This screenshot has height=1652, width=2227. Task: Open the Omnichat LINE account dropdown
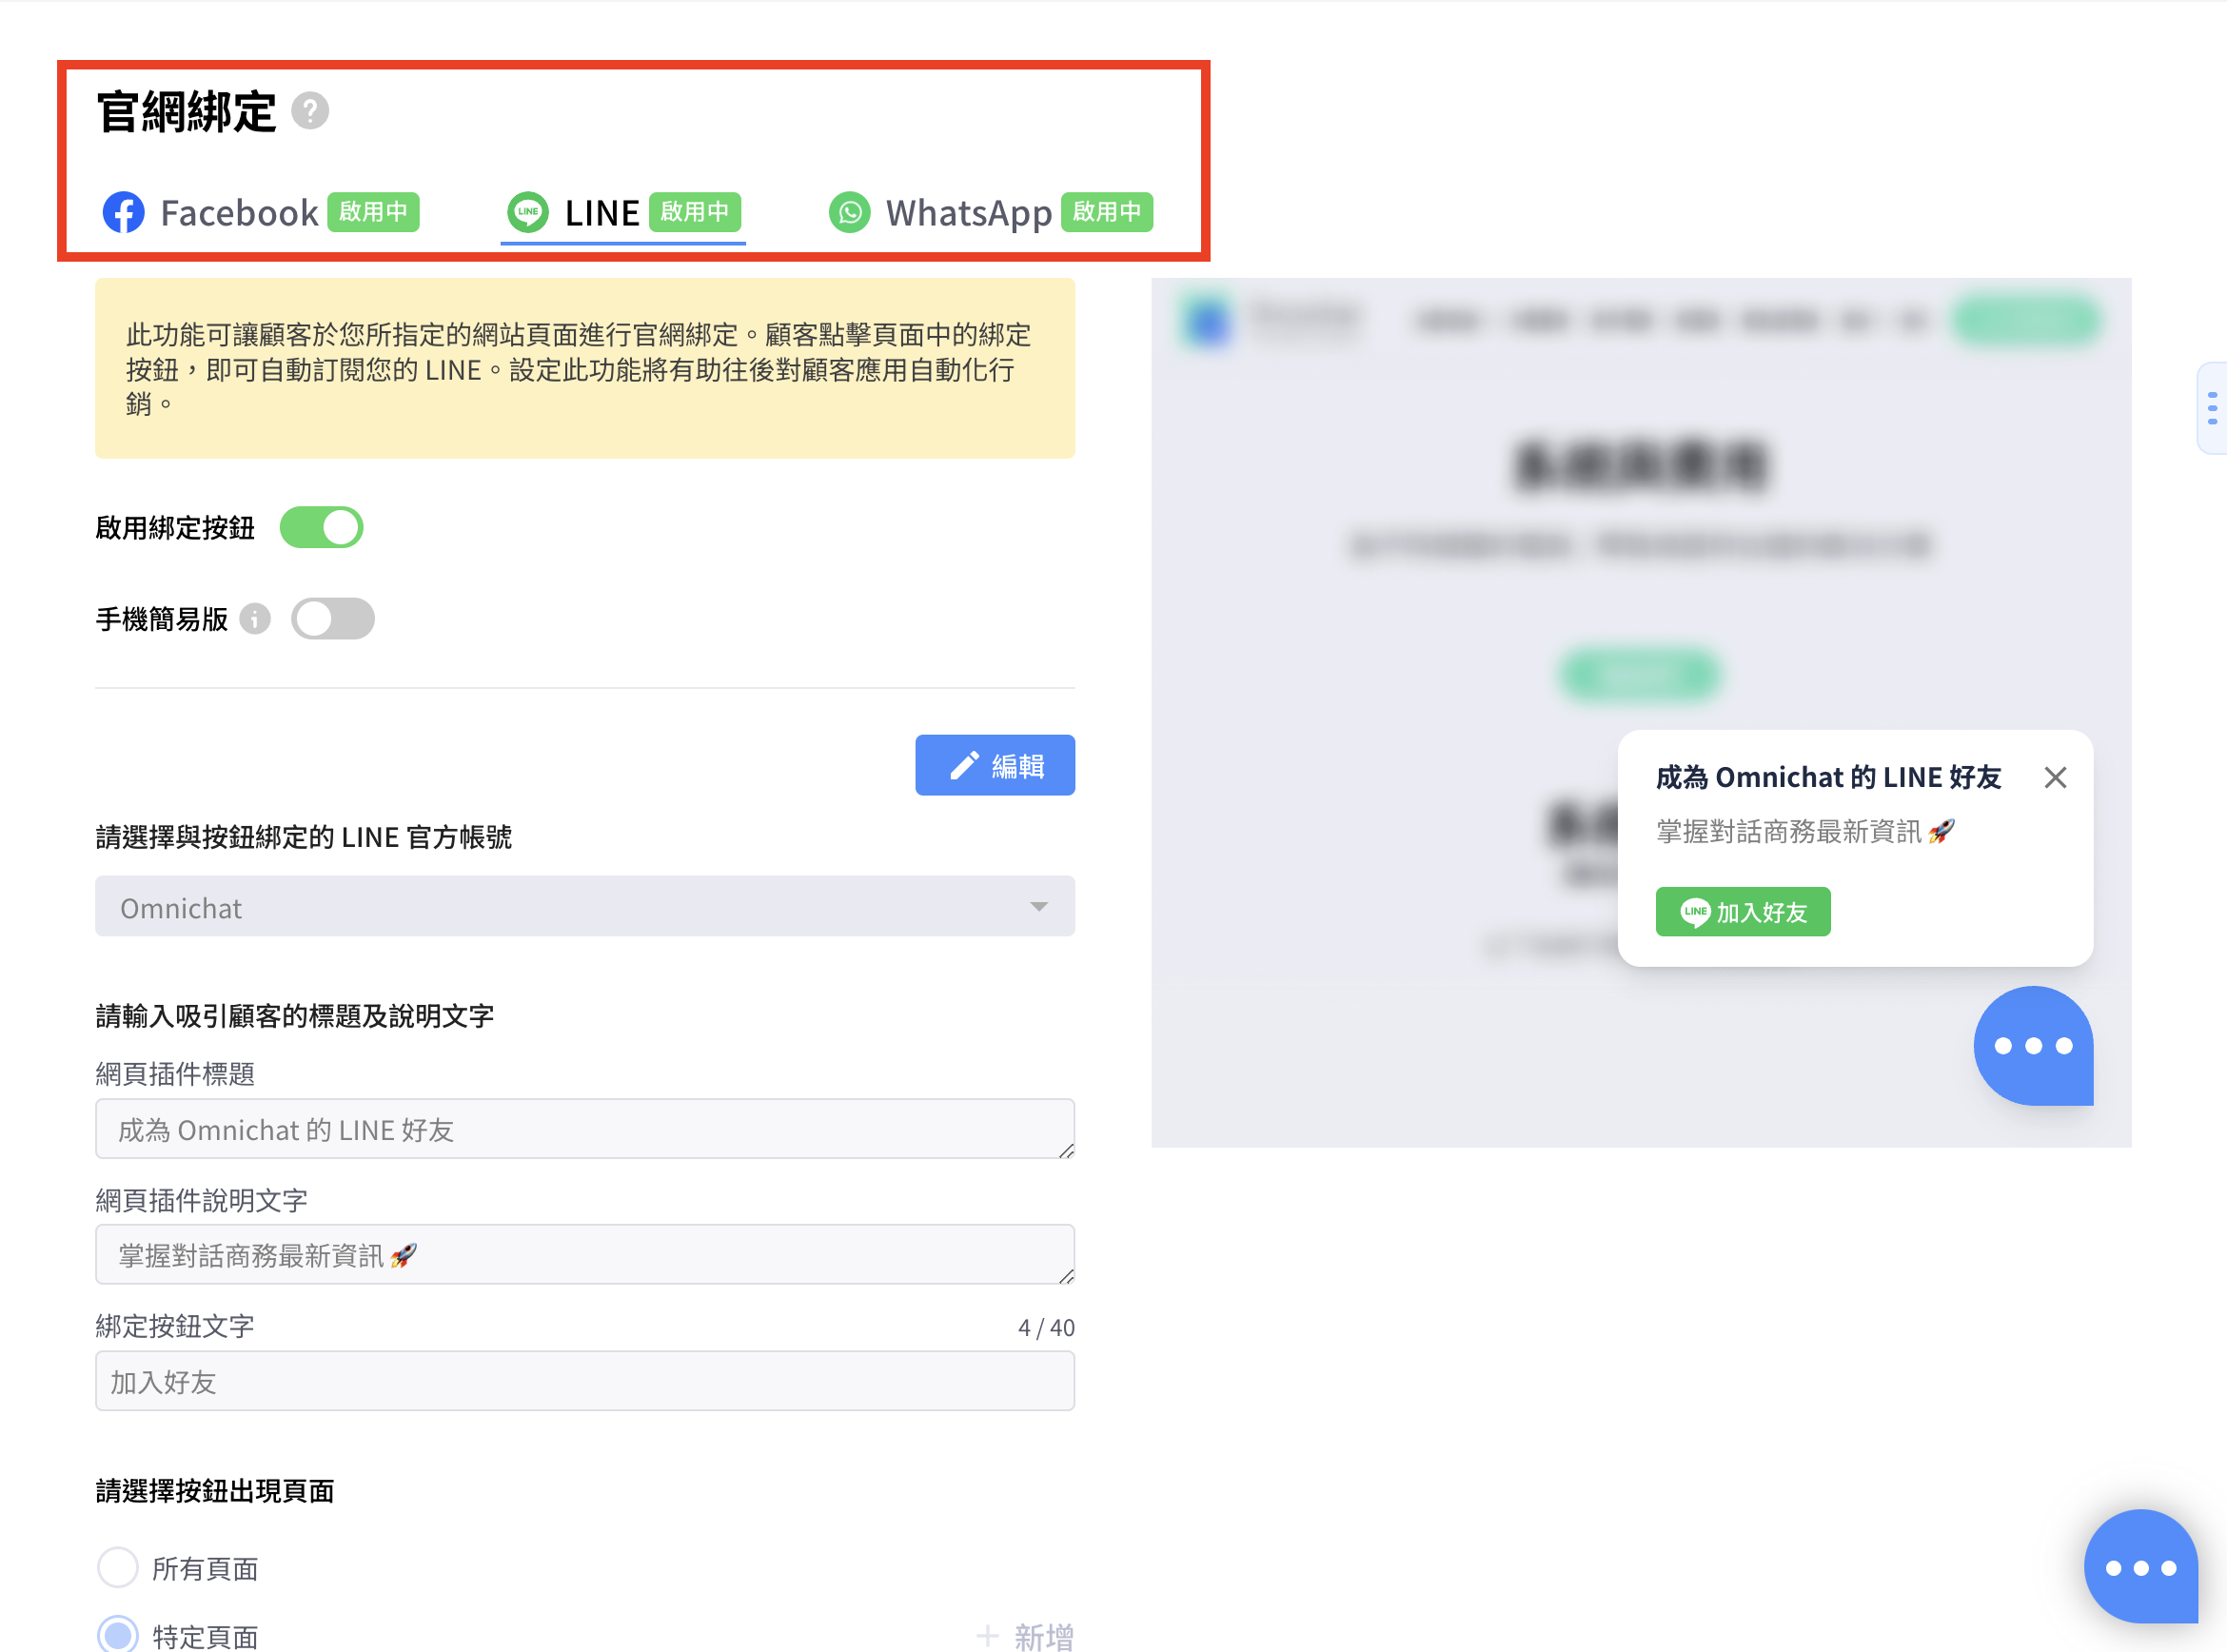click(584, 907)
